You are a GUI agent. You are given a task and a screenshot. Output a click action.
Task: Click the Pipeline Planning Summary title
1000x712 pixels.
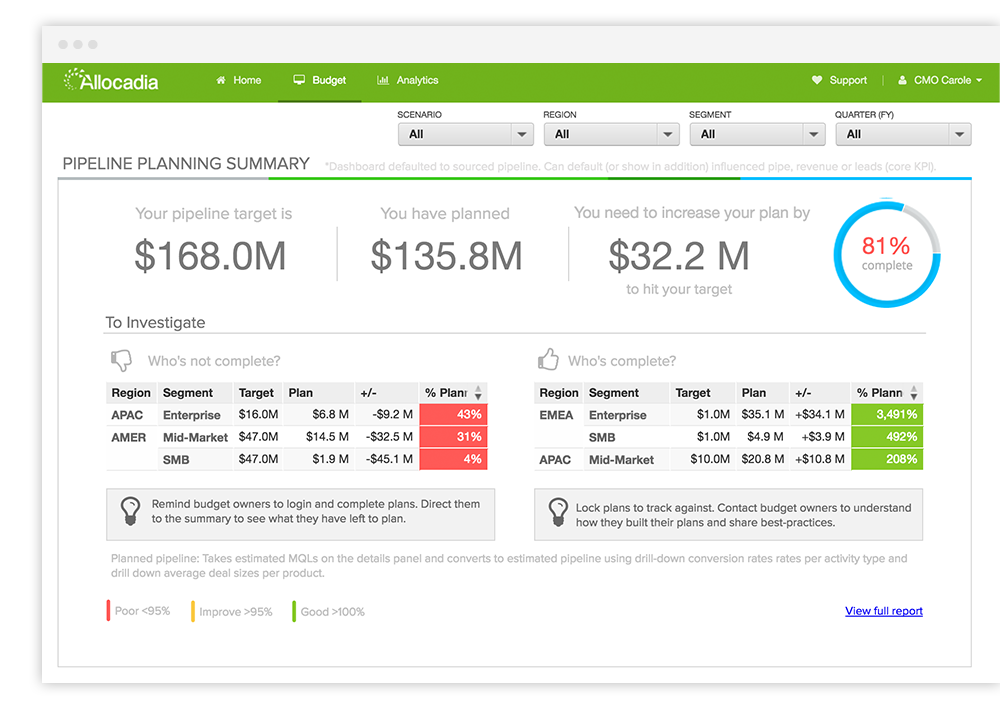186,164
